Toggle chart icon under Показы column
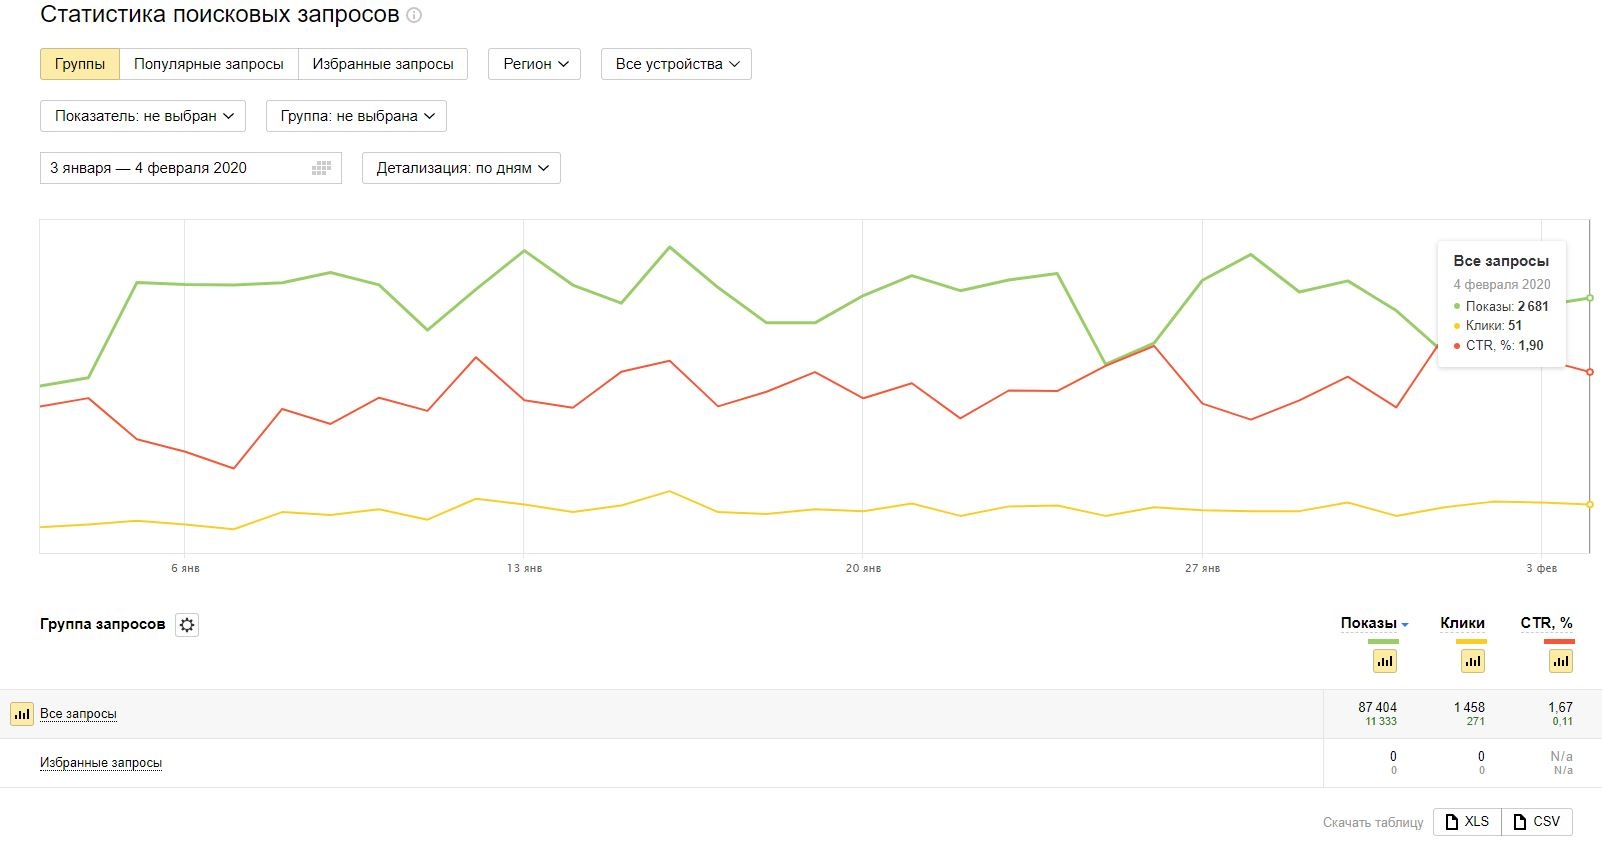This screenshot has width=1602, height=845. click(1385, 661)
